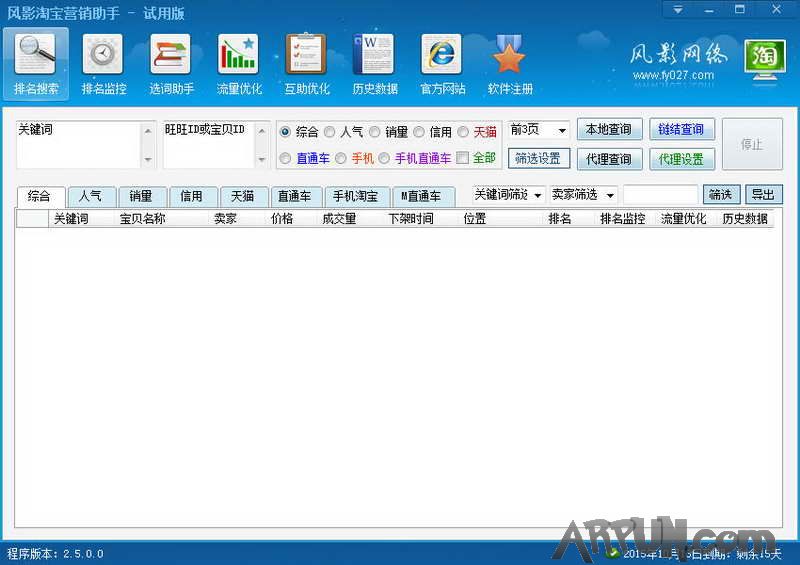Open the 排名监控 clock icon
This screenshot has height=565, width=800.
103,54
